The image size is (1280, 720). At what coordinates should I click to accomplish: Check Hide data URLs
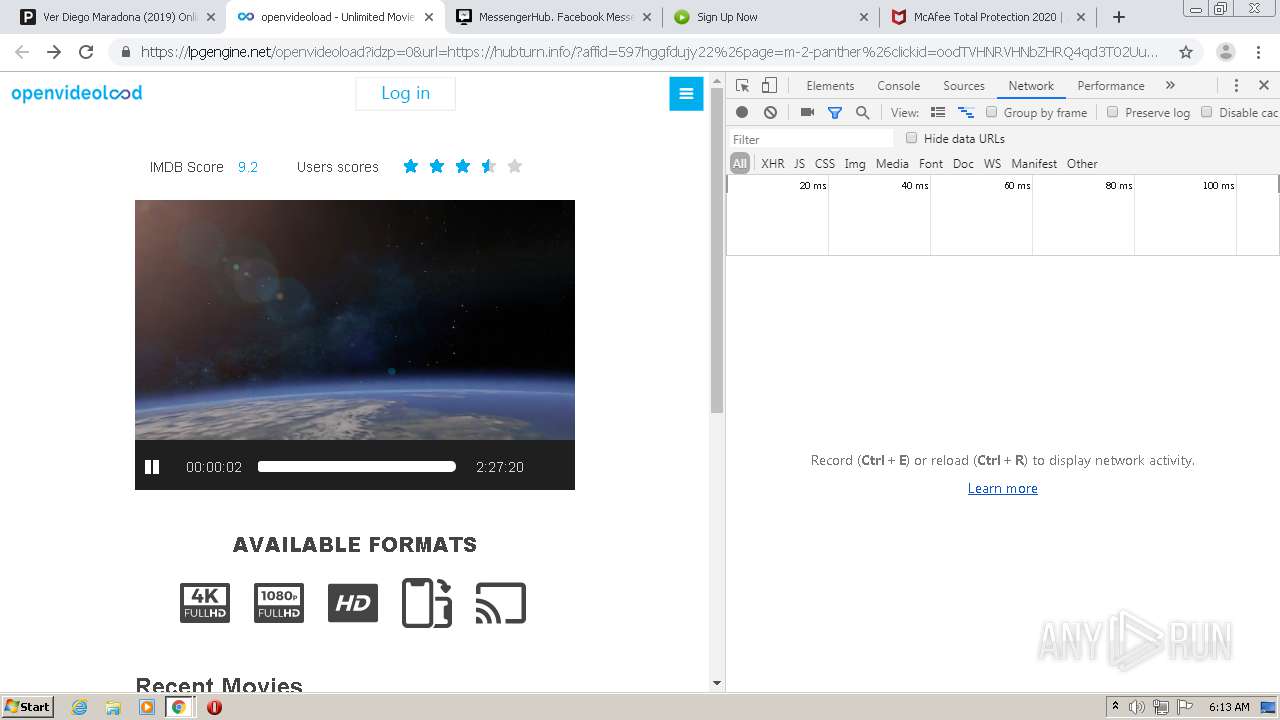(911, 138)
